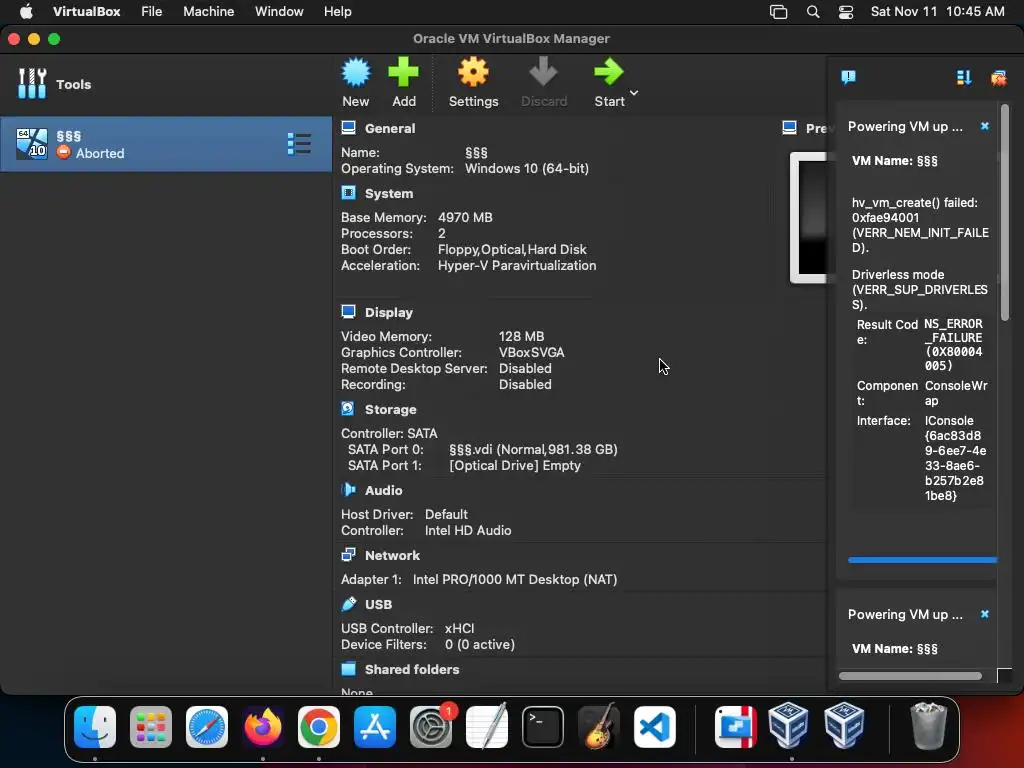This screenshot has width=1024, height=768.
Task: Open Control Center in menu bar
Action: pos(846,12)
